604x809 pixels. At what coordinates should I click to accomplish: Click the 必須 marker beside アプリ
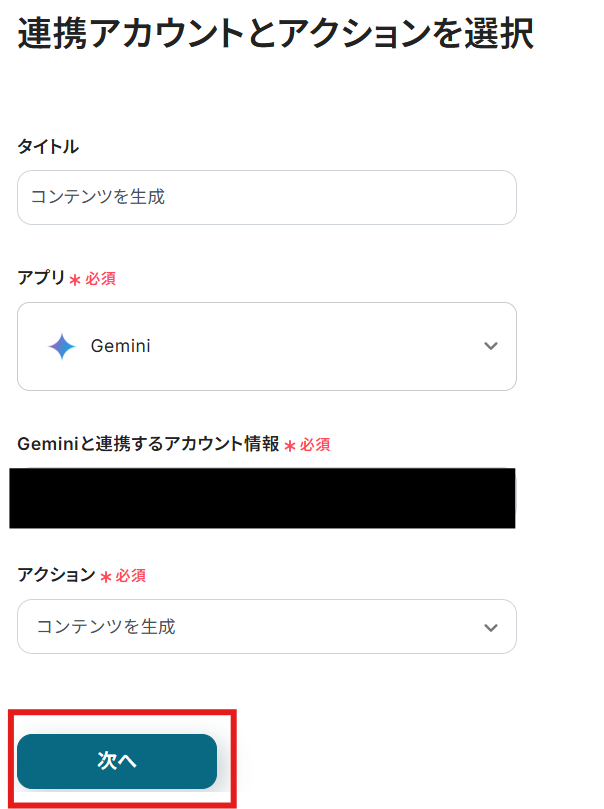[100, 279]
